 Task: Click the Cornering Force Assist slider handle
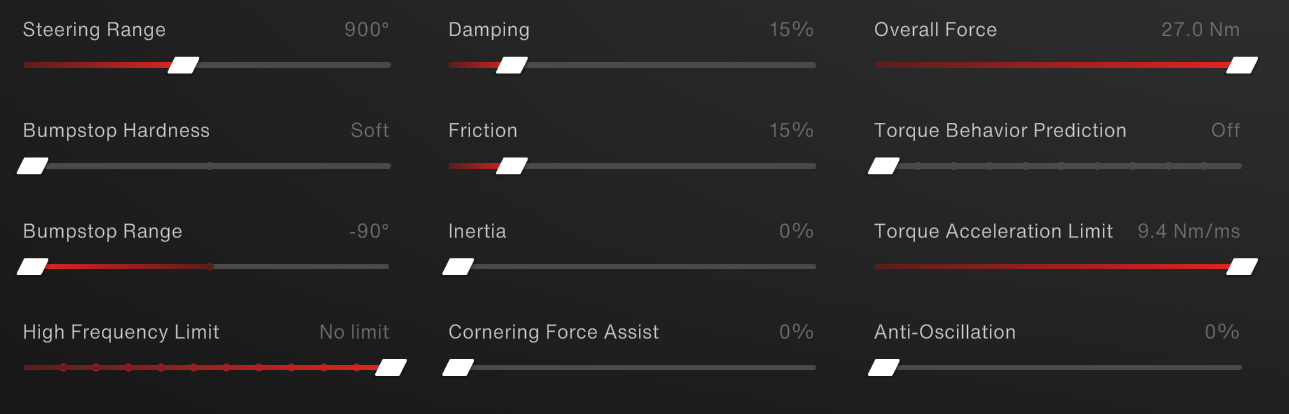coord(458,368)
